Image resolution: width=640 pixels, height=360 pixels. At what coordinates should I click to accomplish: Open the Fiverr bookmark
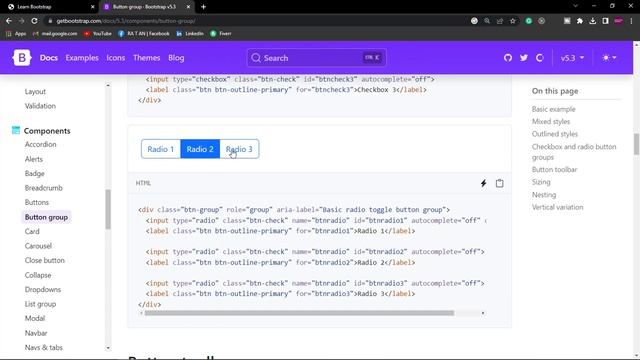(x=220, y=34)
